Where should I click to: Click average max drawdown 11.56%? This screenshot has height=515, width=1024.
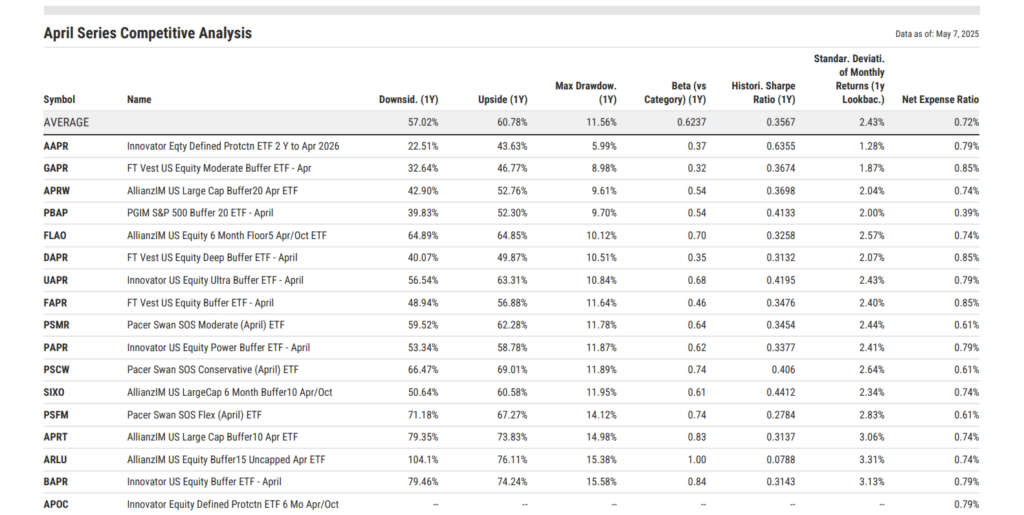601,123
